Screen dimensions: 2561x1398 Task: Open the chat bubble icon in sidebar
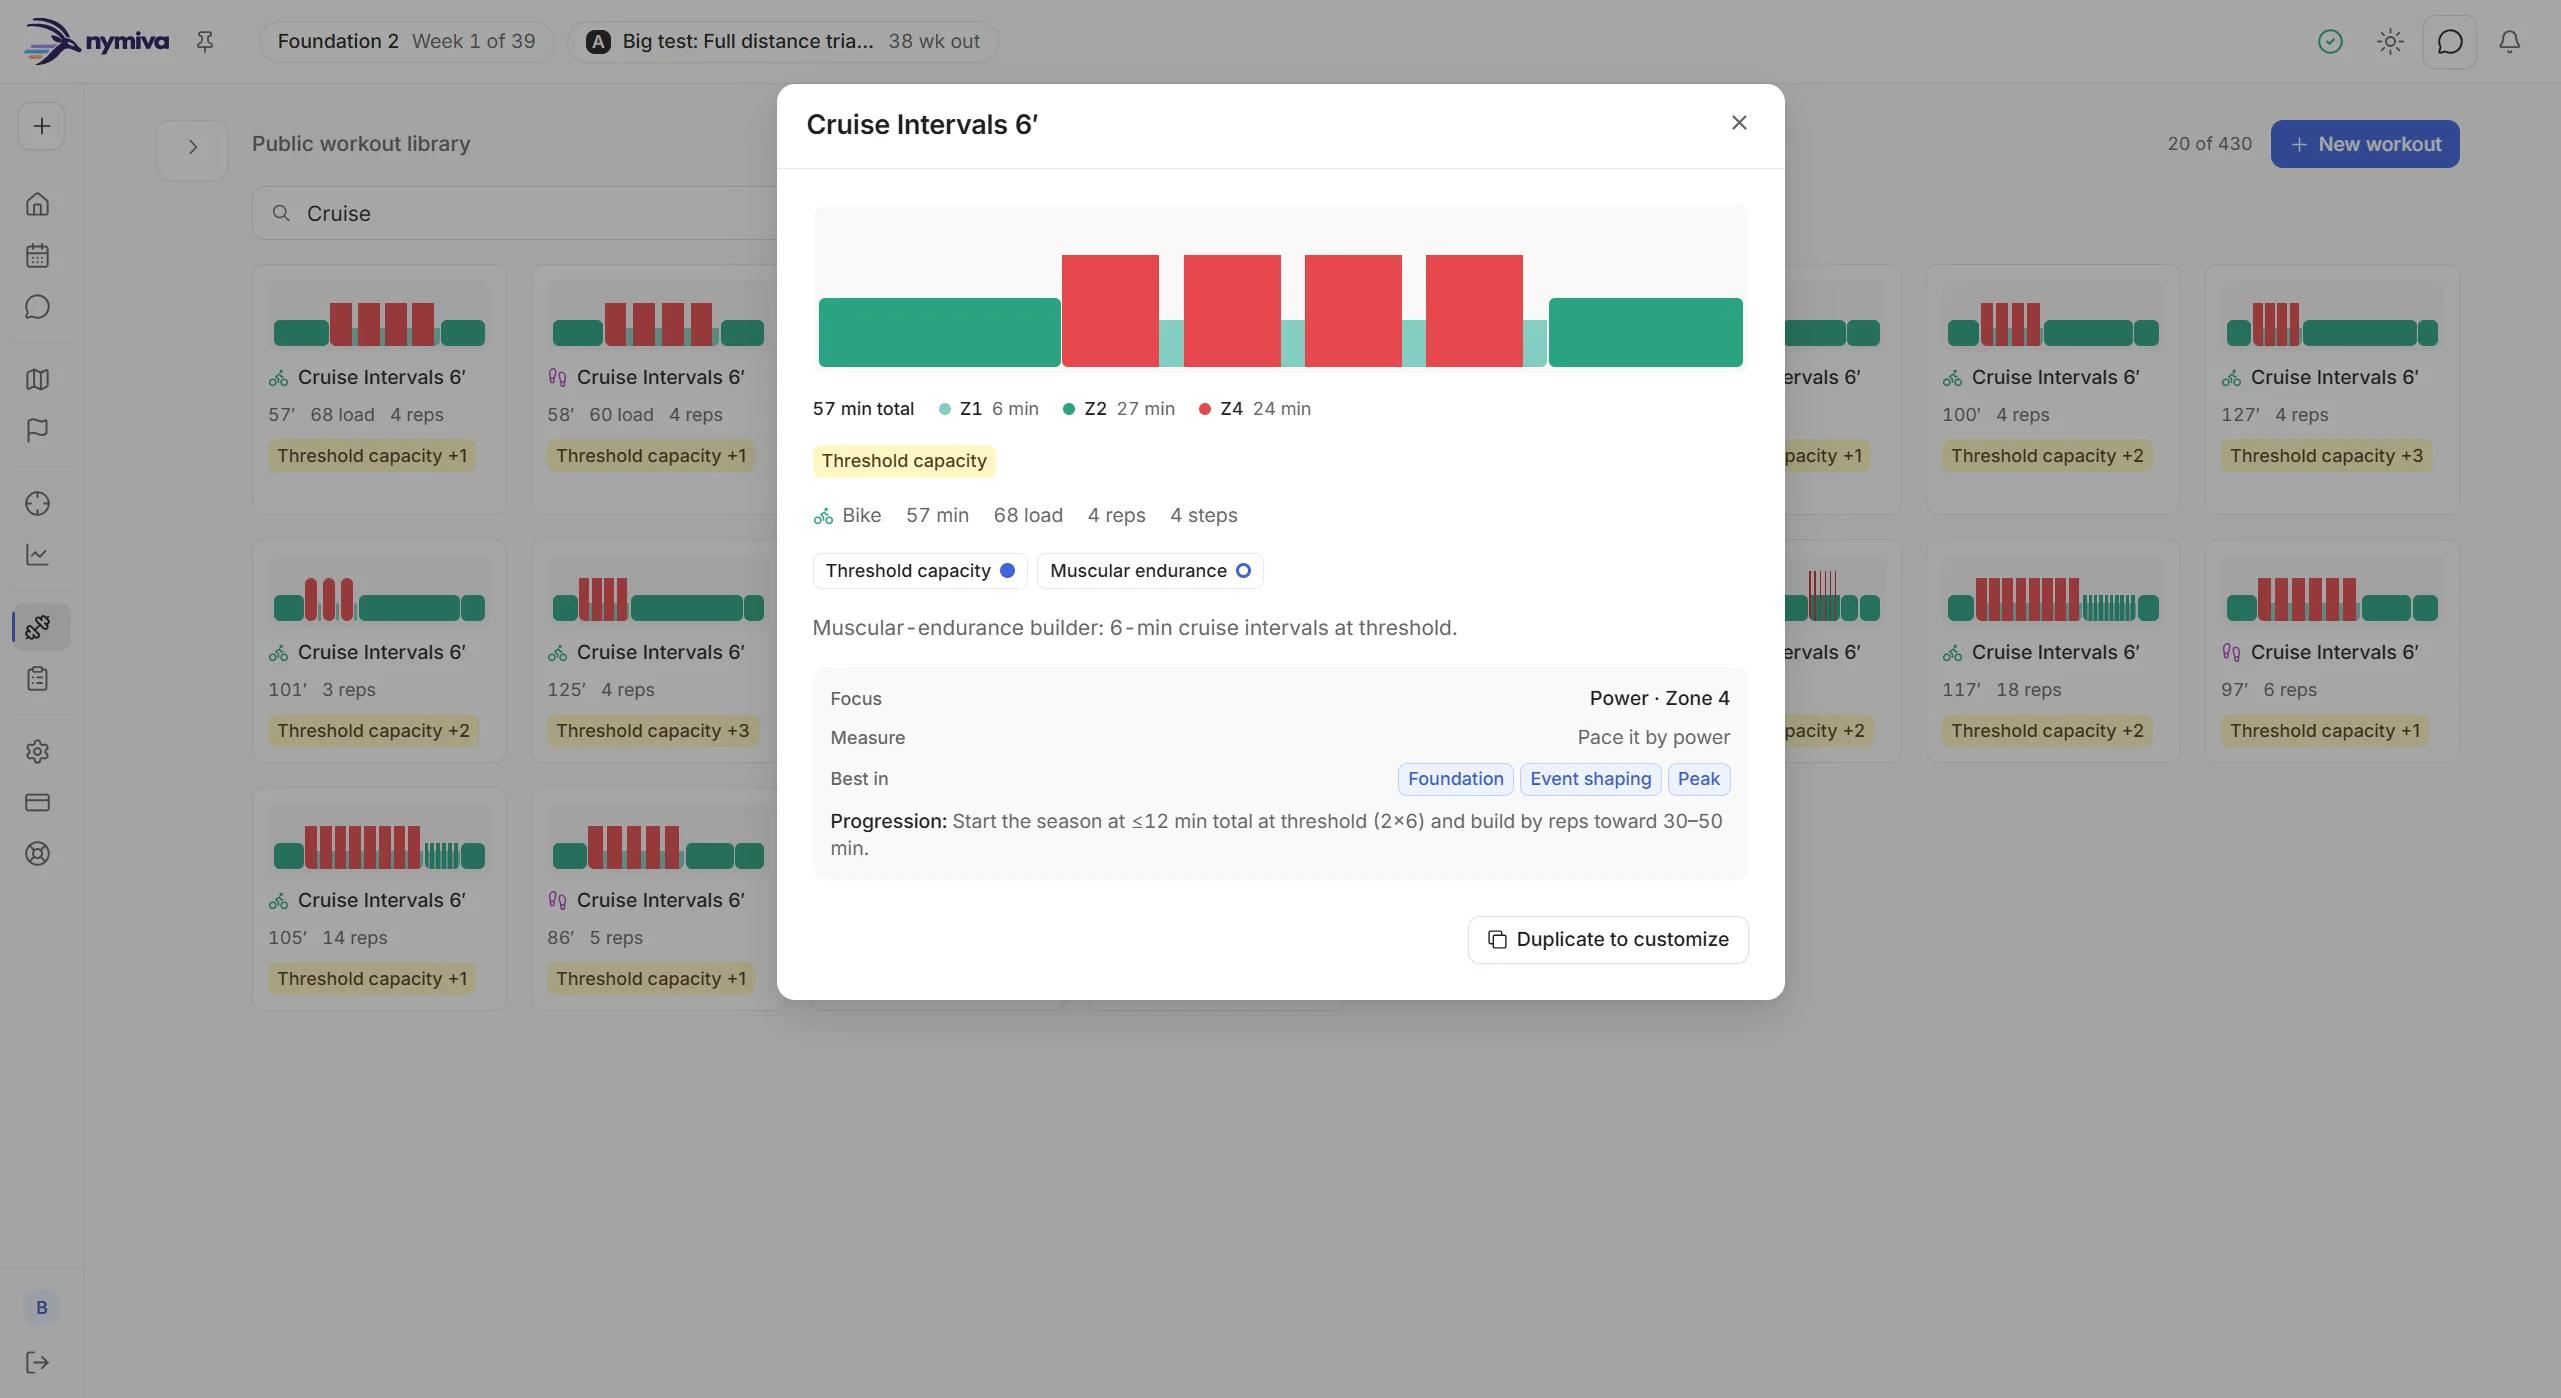38,307
